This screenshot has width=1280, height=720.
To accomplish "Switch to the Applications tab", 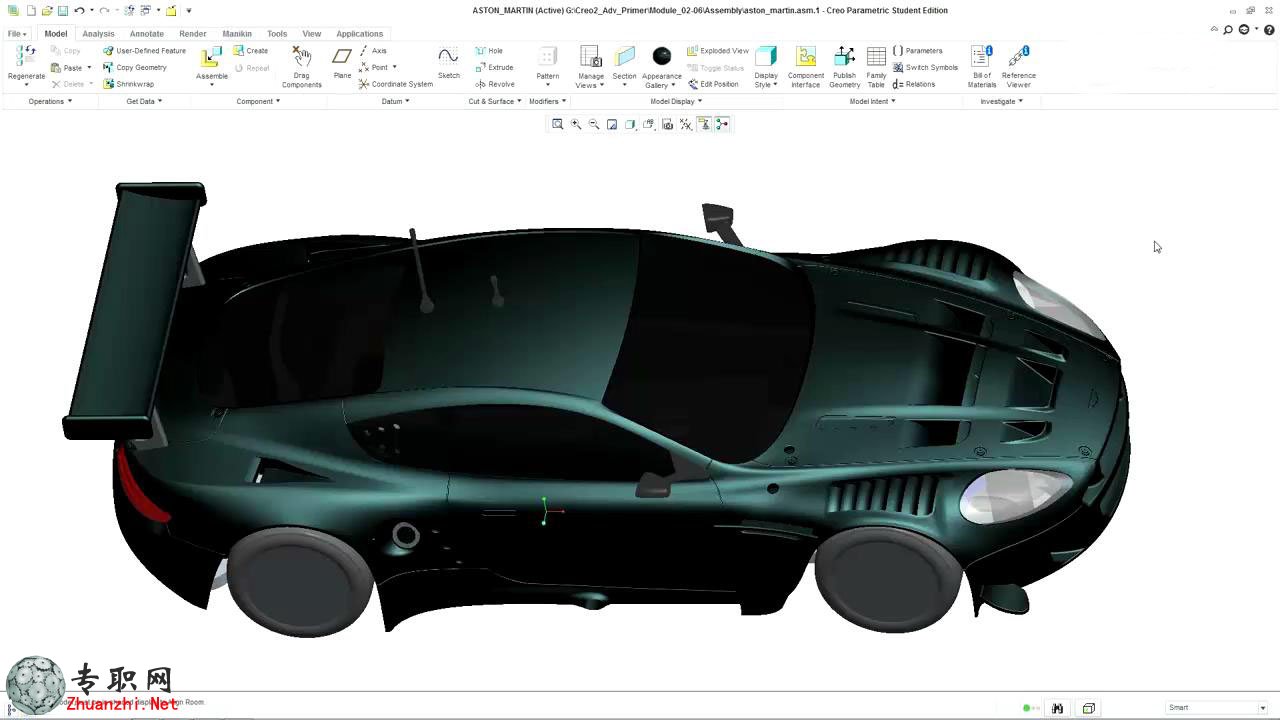I will [359, 34].
